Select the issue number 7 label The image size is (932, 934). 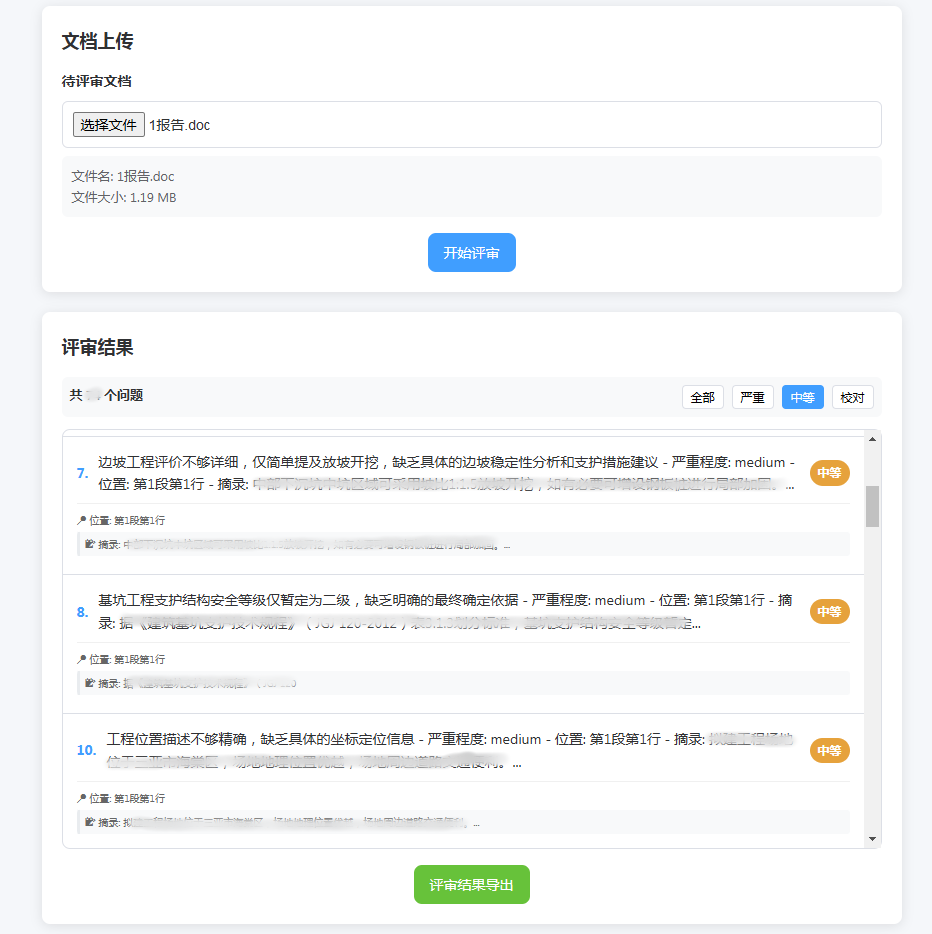(x=83, y=473)
